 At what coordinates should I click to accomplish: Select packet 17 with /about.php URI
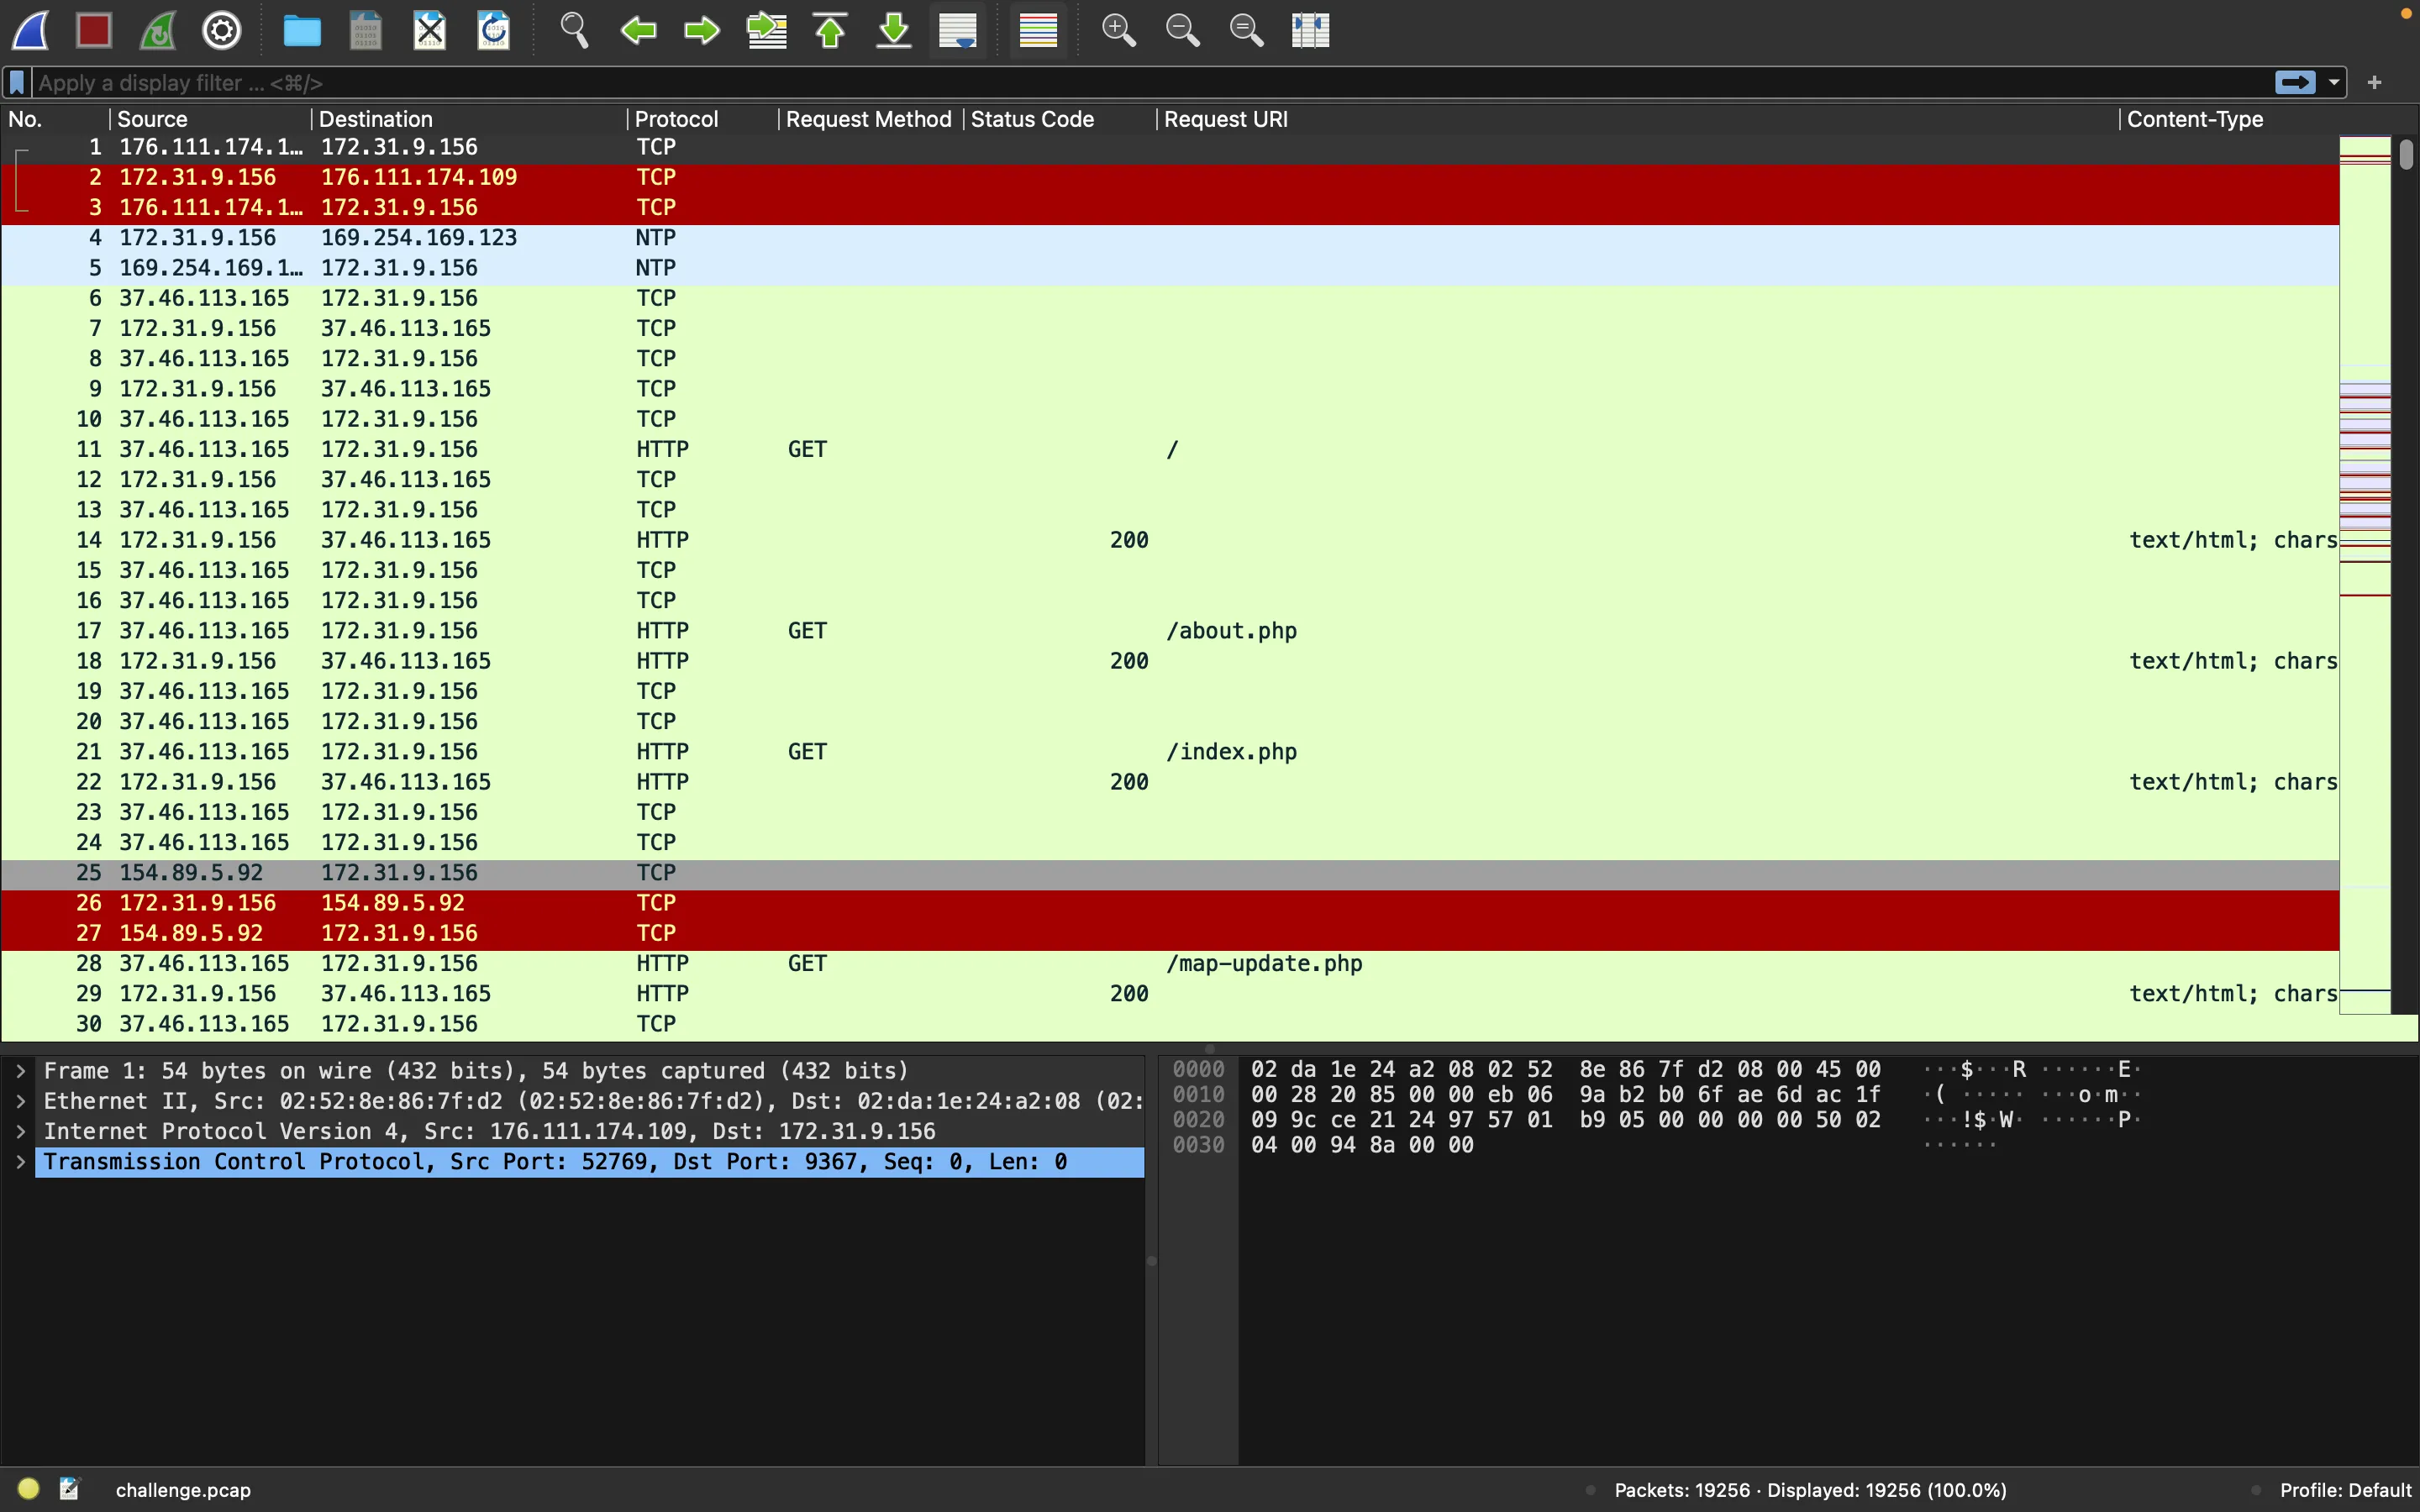[1170, 631]
